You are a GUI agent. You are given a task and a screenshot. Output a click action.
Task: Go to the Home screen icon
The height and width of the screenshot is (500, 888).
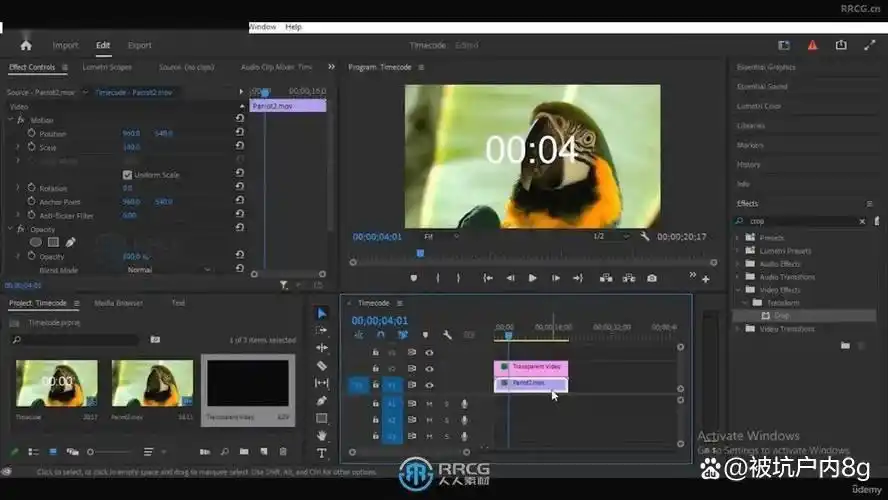point(26,45)
